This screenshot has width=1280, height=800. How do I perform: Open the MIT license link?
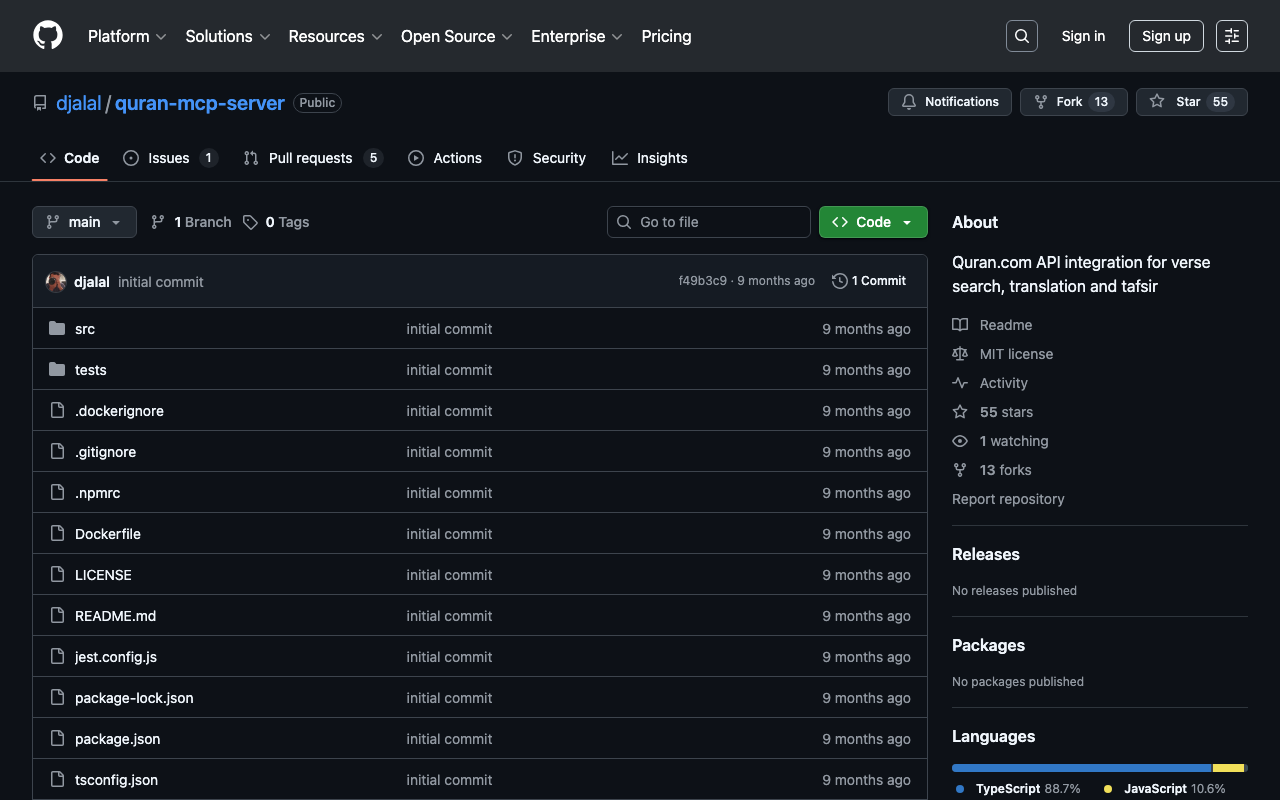[x=1016, y=354]
